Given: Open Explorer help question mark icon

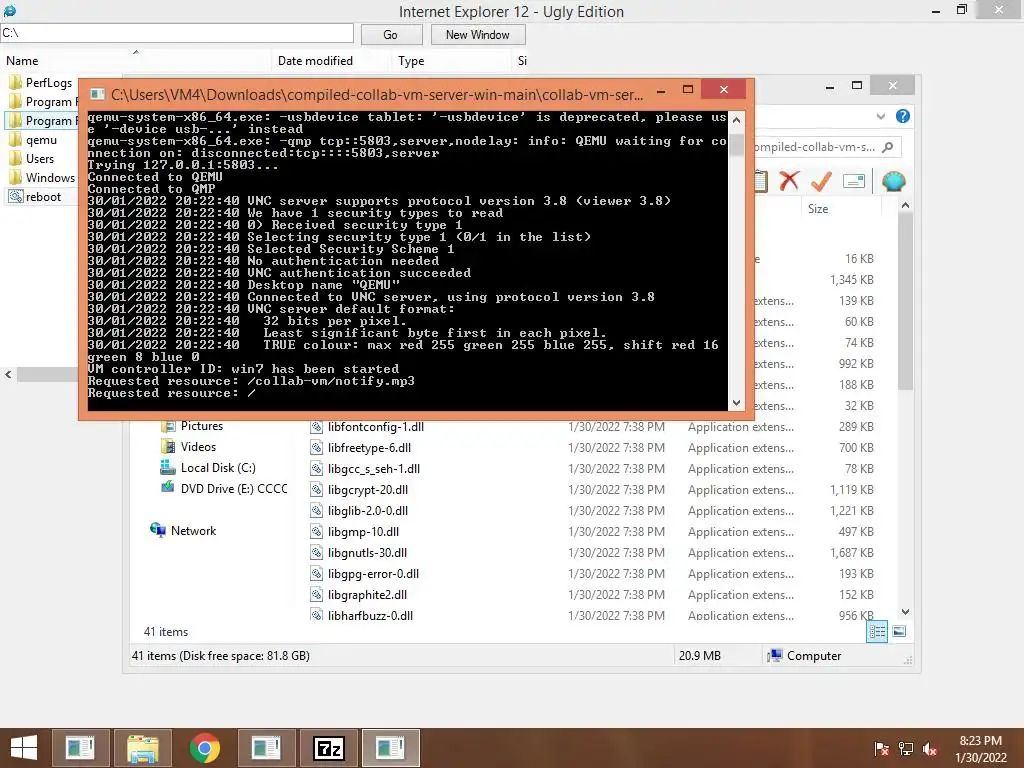Looking at the screenshot, I should click(x=903, y=116).
